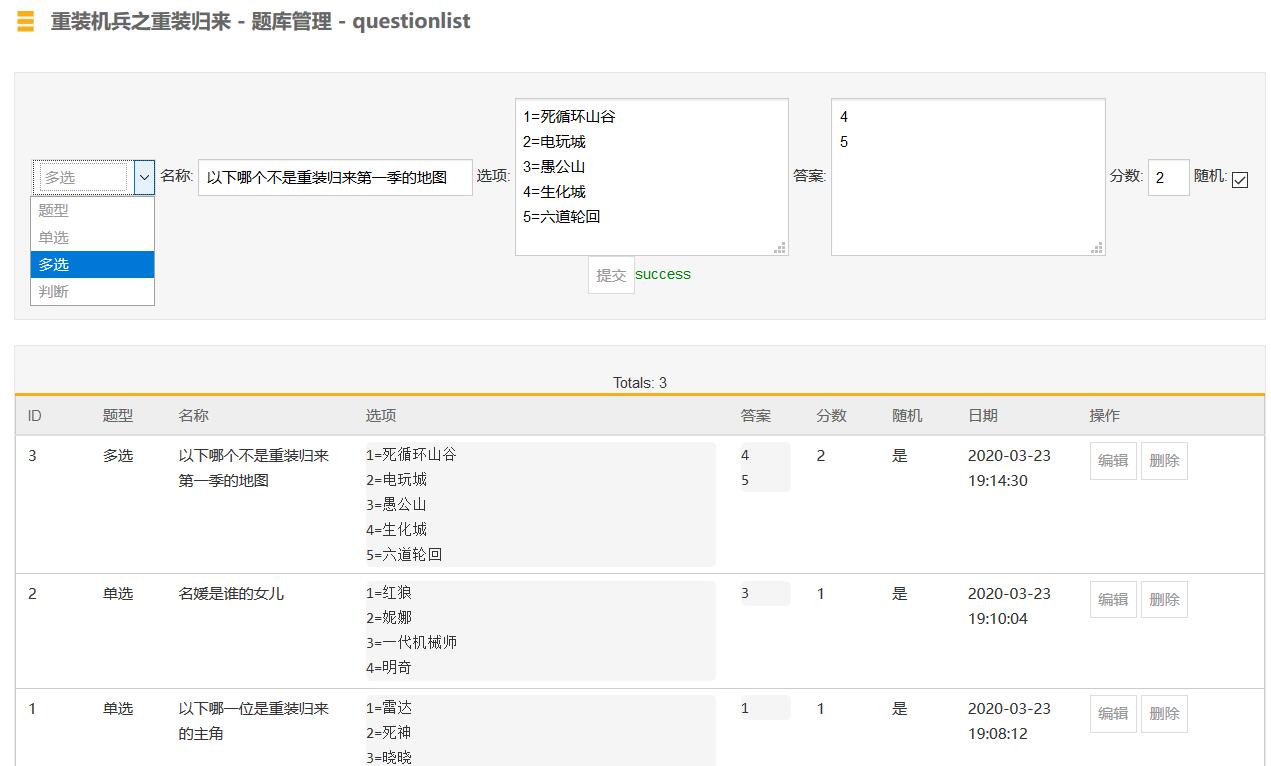Edit the 名媛是谁的女儿 question
The width and height of the screenshot is (1271, 766).
click(x=1113, y=599)
